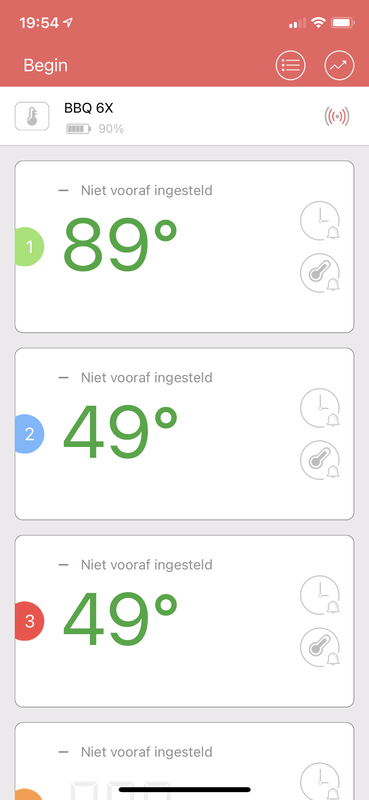This screenshot has width=369, height=800.
Task: Open timer alarm for probe 4
Action: [319, 781]
